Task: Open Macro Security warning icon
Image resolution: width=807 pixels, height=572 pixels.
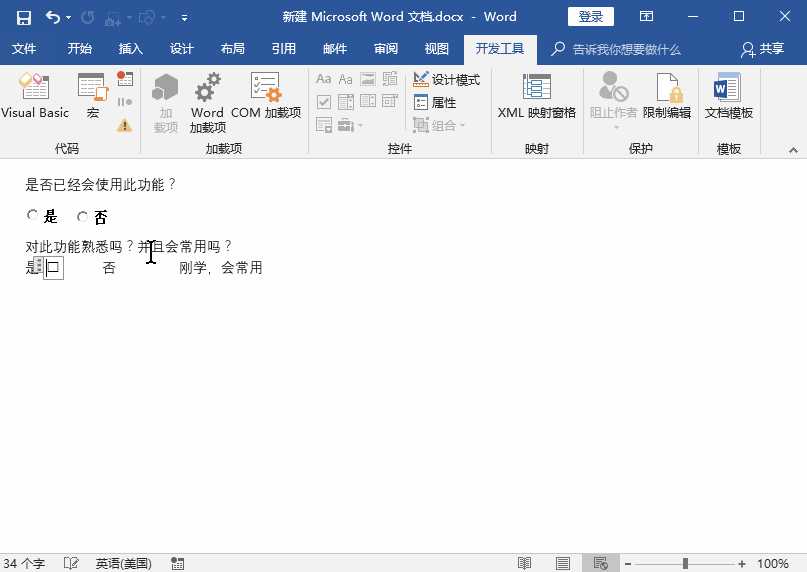Action: pyautogui.click(x=125, y=125)
